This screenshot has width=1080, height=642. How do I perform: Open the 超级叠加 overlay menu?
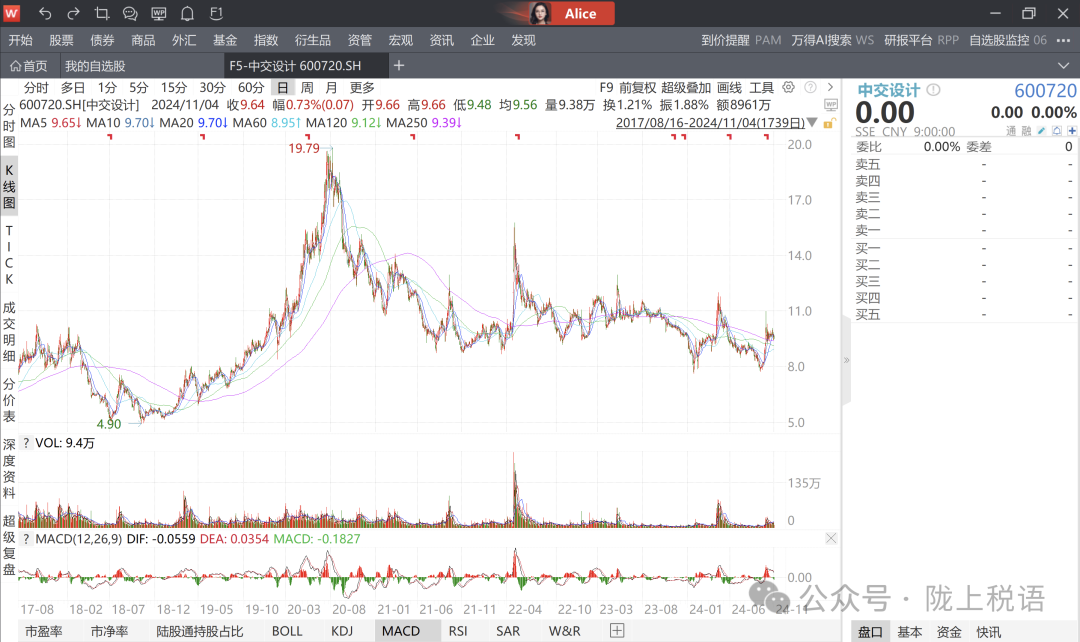[686, 87]
